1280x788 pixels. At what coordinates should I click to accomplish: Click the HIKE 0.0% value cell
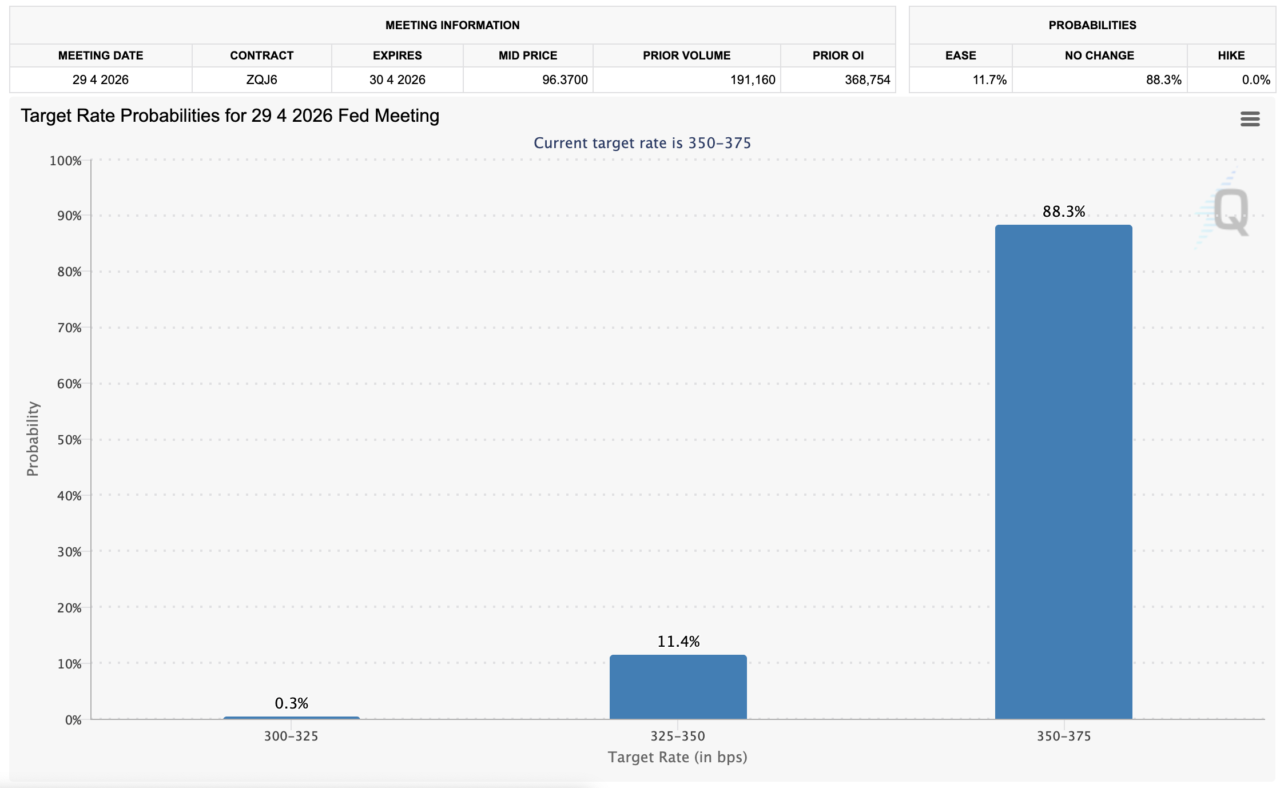1254,80
